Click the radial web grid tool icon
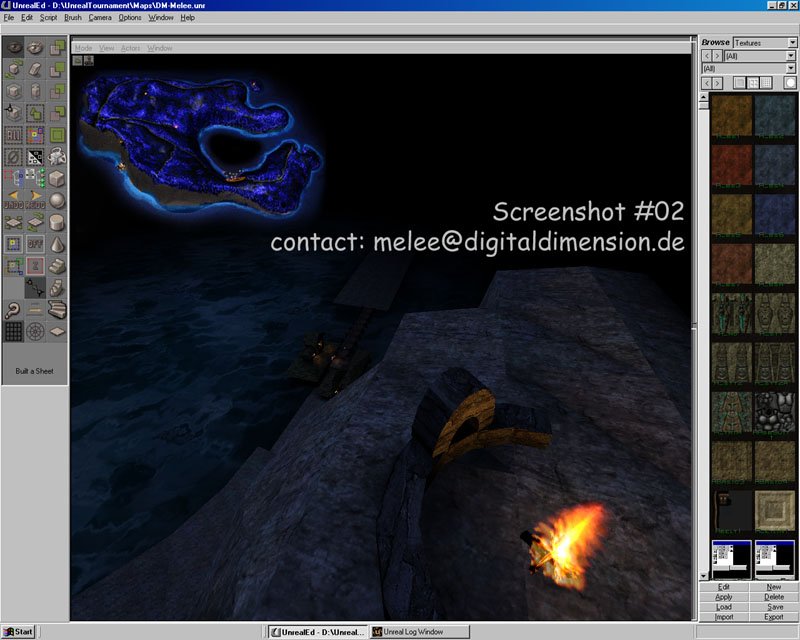The width and height of the screenshot is (800, 640). click(x=35, y=332)
